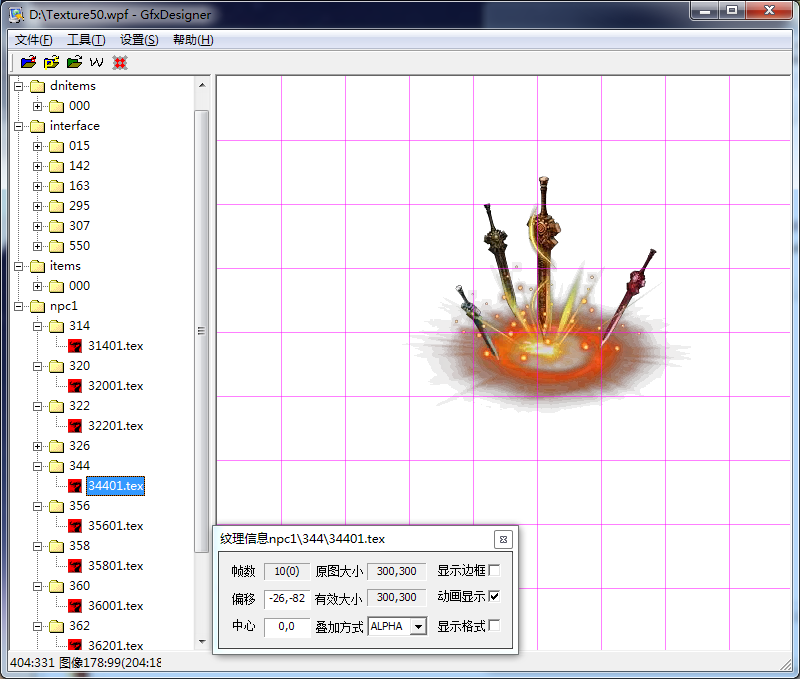800x679 pixels.
Task: Expand folder 326 under npc1
Action: click(37, 446)
